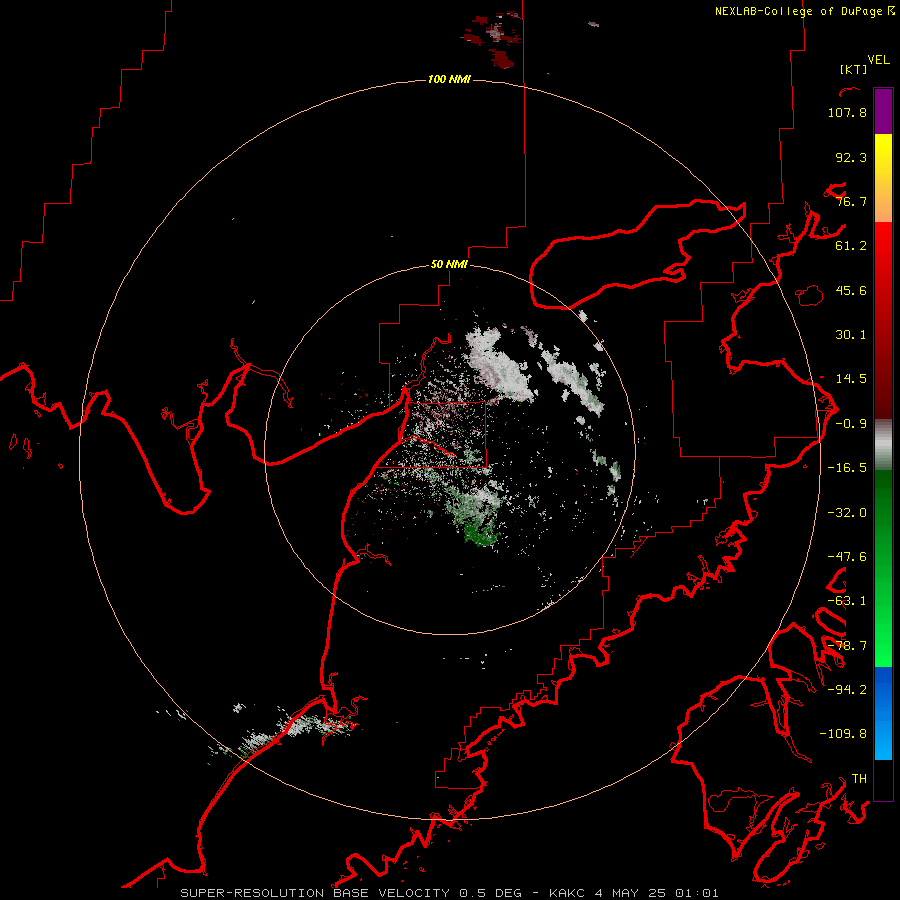Click the TH label on legend
Screen dimensions: 900x900
(859, 779)
